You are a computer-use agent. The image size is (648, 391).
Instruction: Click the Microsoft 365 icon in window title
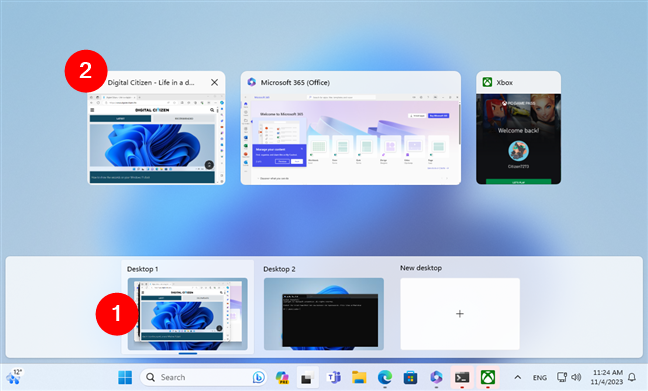[252, 82]
